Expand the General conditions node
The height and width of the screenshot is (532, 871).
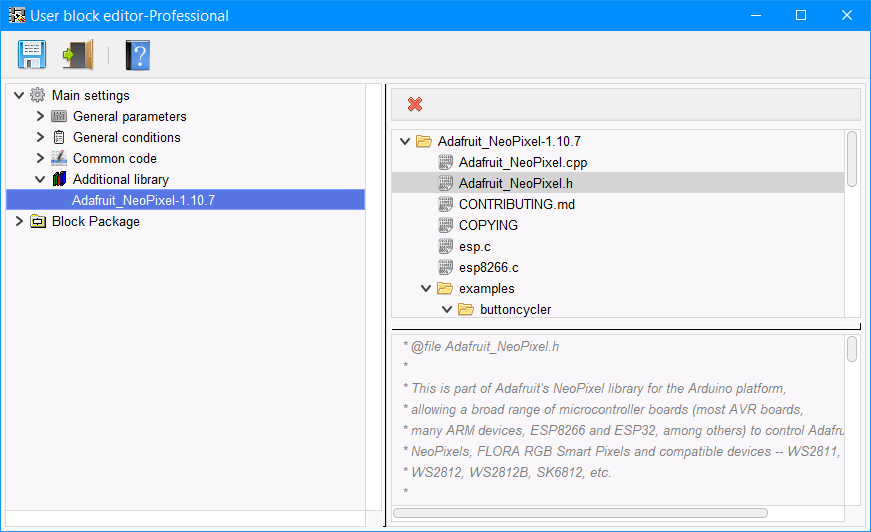pos(40,137)
